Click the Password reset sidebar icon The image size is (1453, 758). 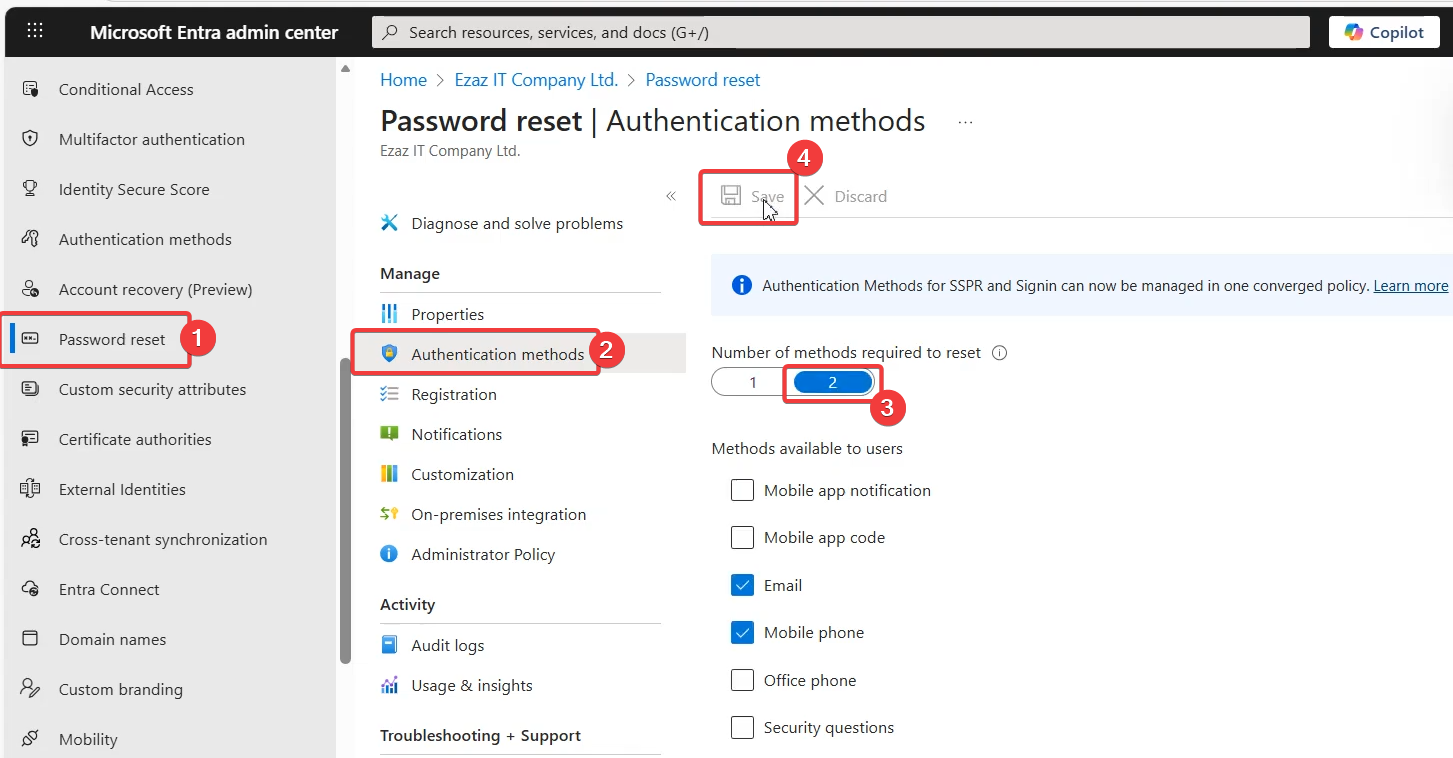[x=30, y=339]
